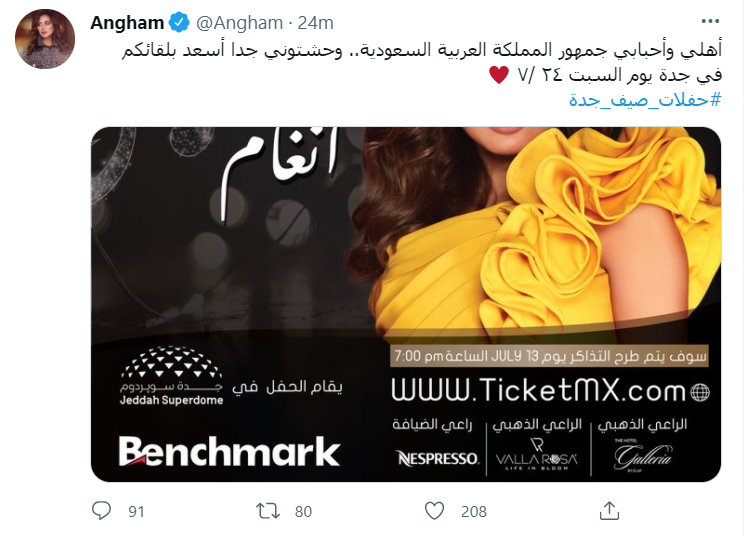The height and width of the screenshot is (536, 755).
Task: Open the Arabic hashtag link
Action: [x=645, y=100]
